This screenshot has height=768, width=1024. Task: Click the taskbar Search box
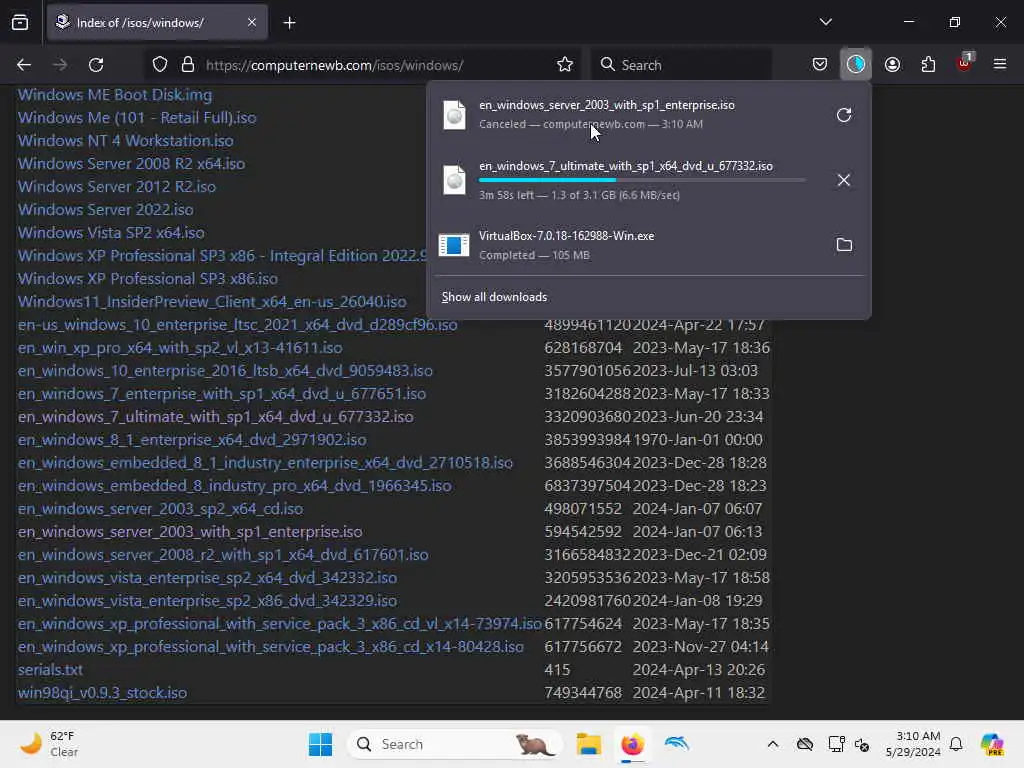[x=455, y=744]
